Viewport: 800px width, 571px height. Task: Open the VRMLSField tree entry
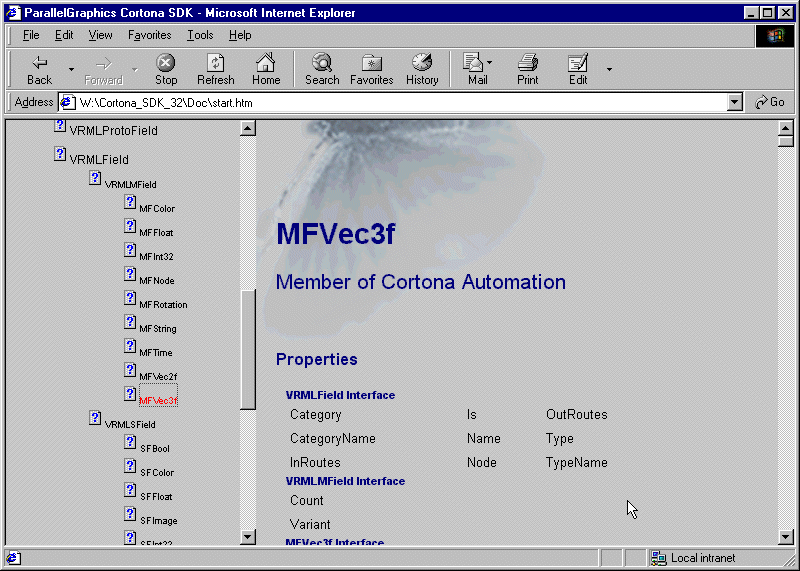click(x=130, y=425)
